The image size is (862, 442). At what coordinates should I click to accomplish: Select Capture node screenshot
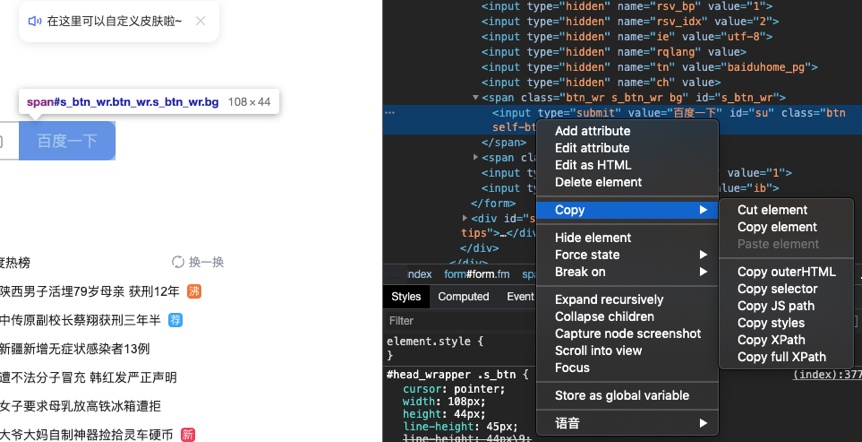(x=627, y=334)
